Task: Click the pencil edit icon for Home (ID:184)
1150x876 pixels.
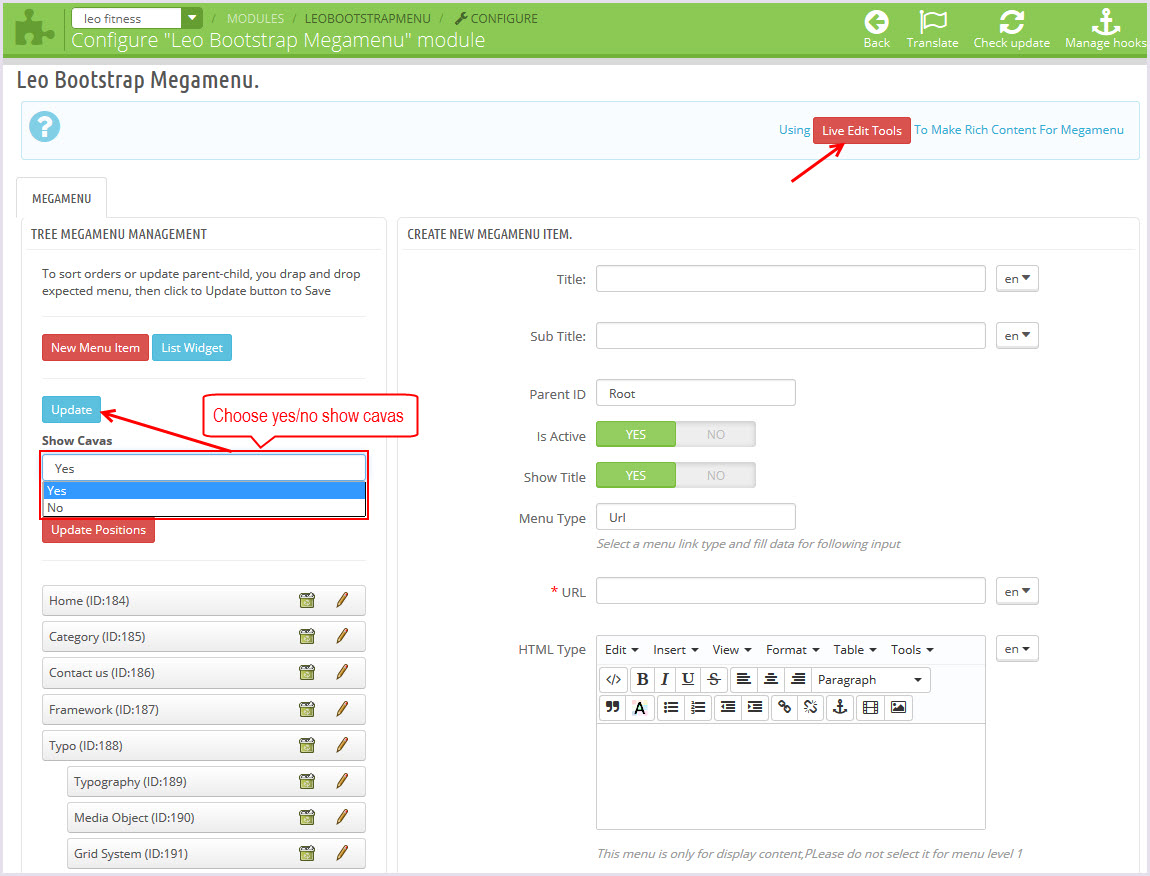Action: 343,600
